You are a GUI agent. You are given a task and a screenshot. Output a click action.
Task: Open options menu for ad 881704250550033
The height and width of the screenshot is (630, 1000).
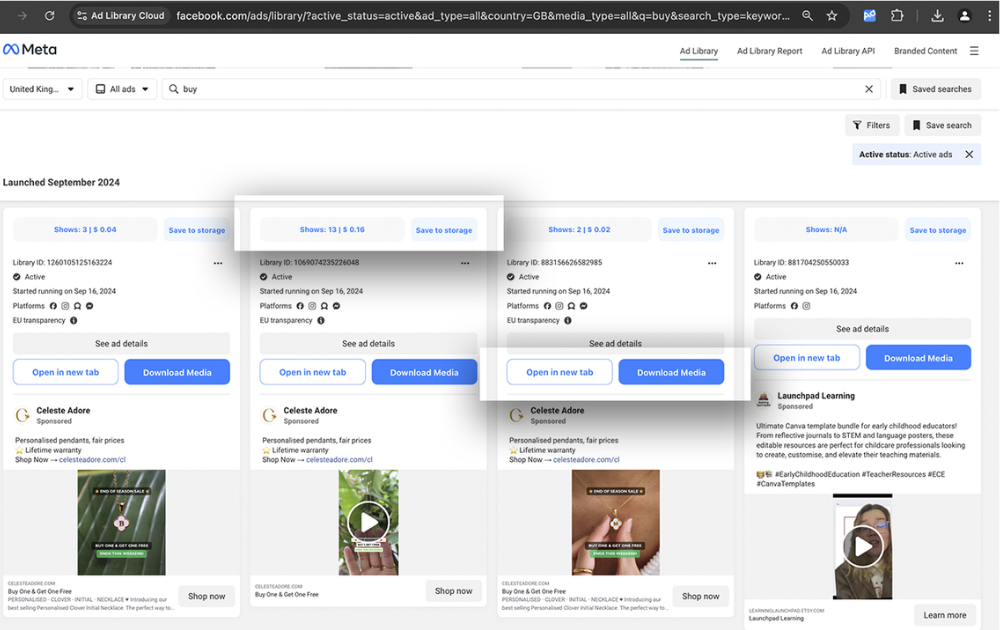click(x=959, y=263)
